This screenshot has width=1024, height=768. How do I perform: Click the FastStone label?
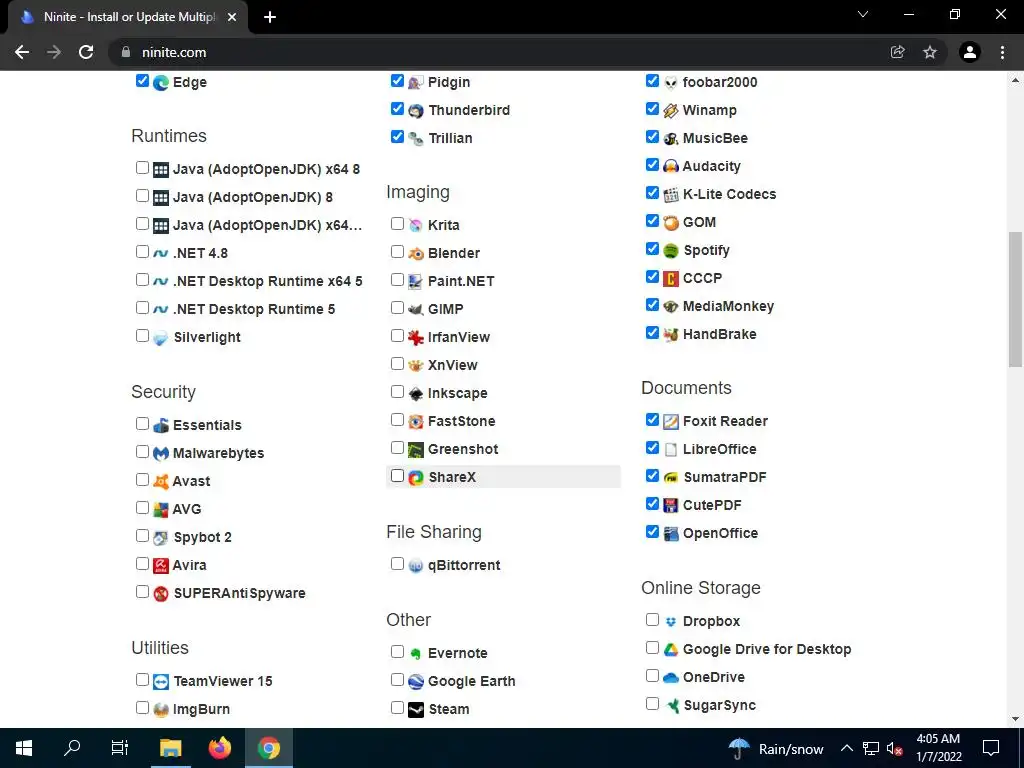click(462, 421)
